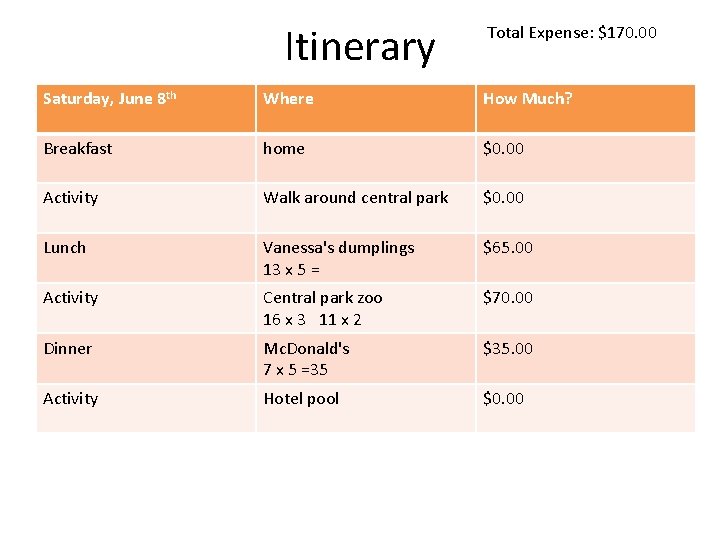The height and width of the screenshot is (540, 720).
Task: Select the $70.00 zoo cost cell
Action: tap(508, 298)
